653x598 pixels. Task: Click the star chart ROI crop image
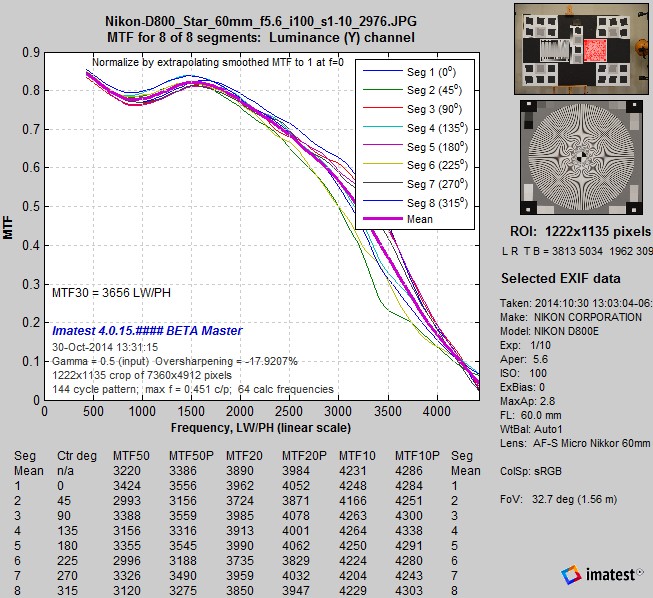581,157
